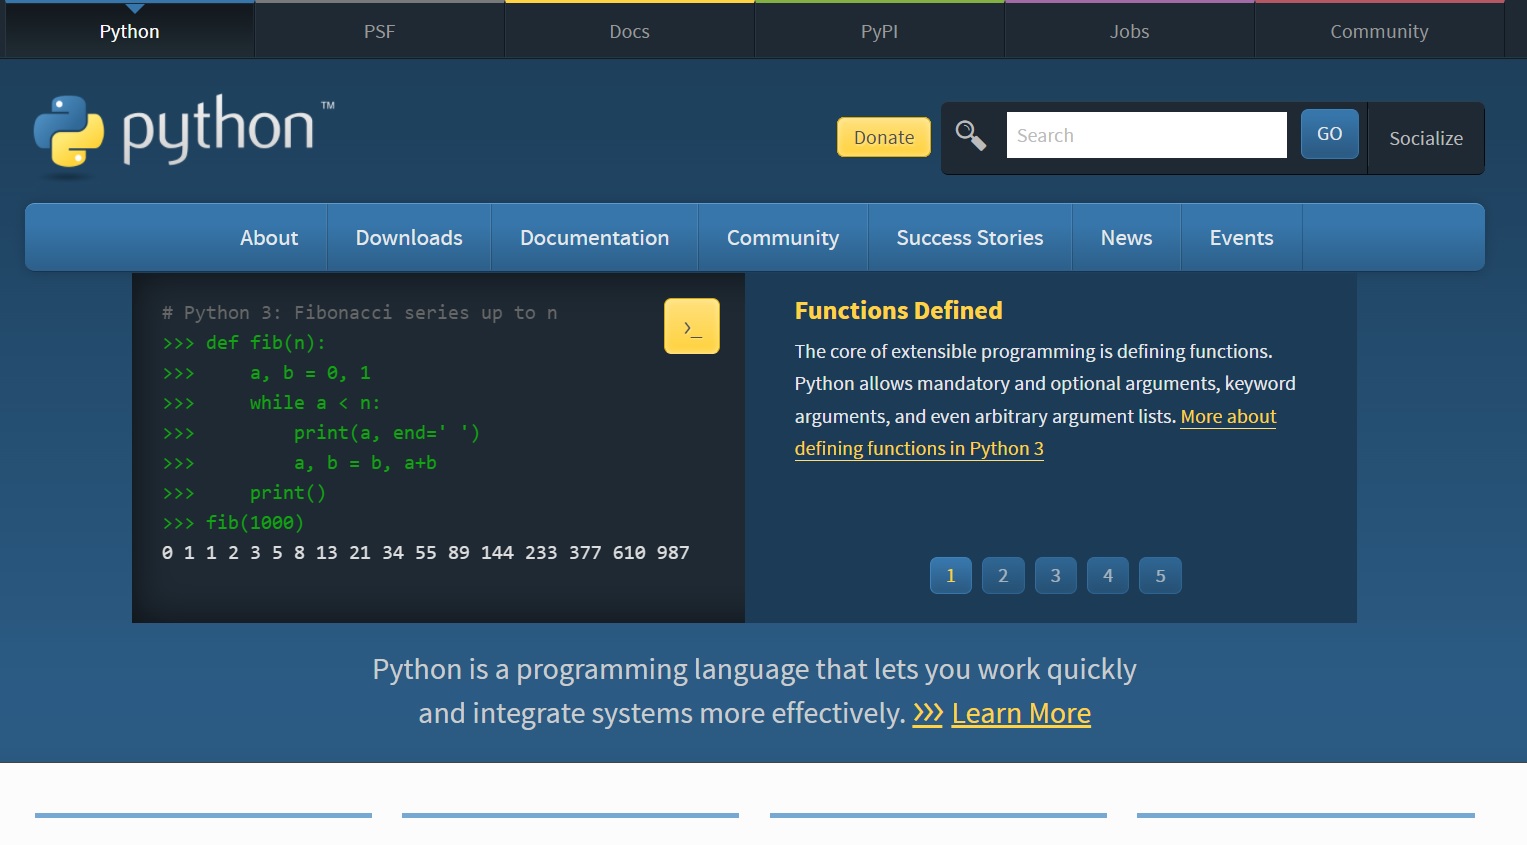1527x845 pixels.
Task: Open the Success Stories navigation menu
Action: tap(970, 237)
